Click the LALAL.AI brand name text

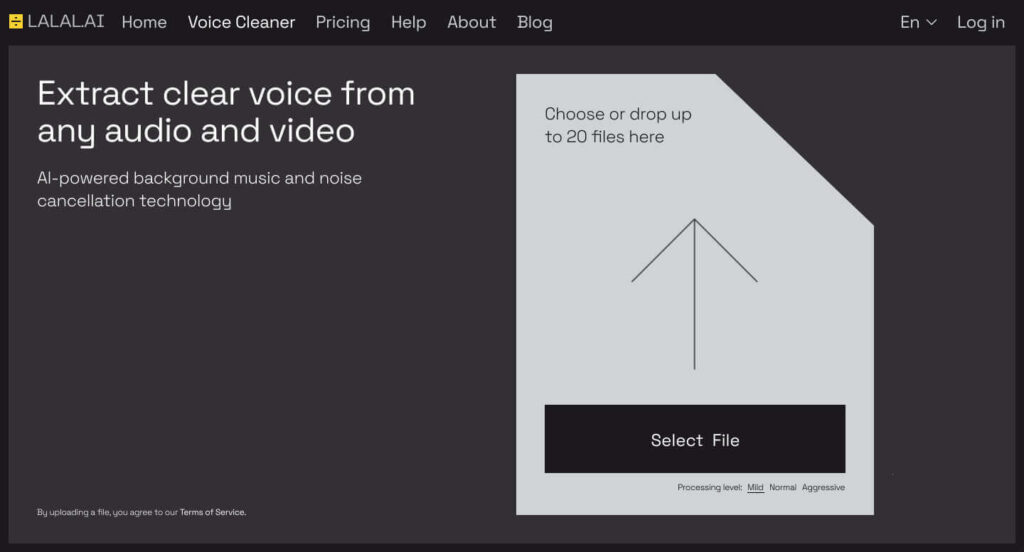[x=65, y=22]
